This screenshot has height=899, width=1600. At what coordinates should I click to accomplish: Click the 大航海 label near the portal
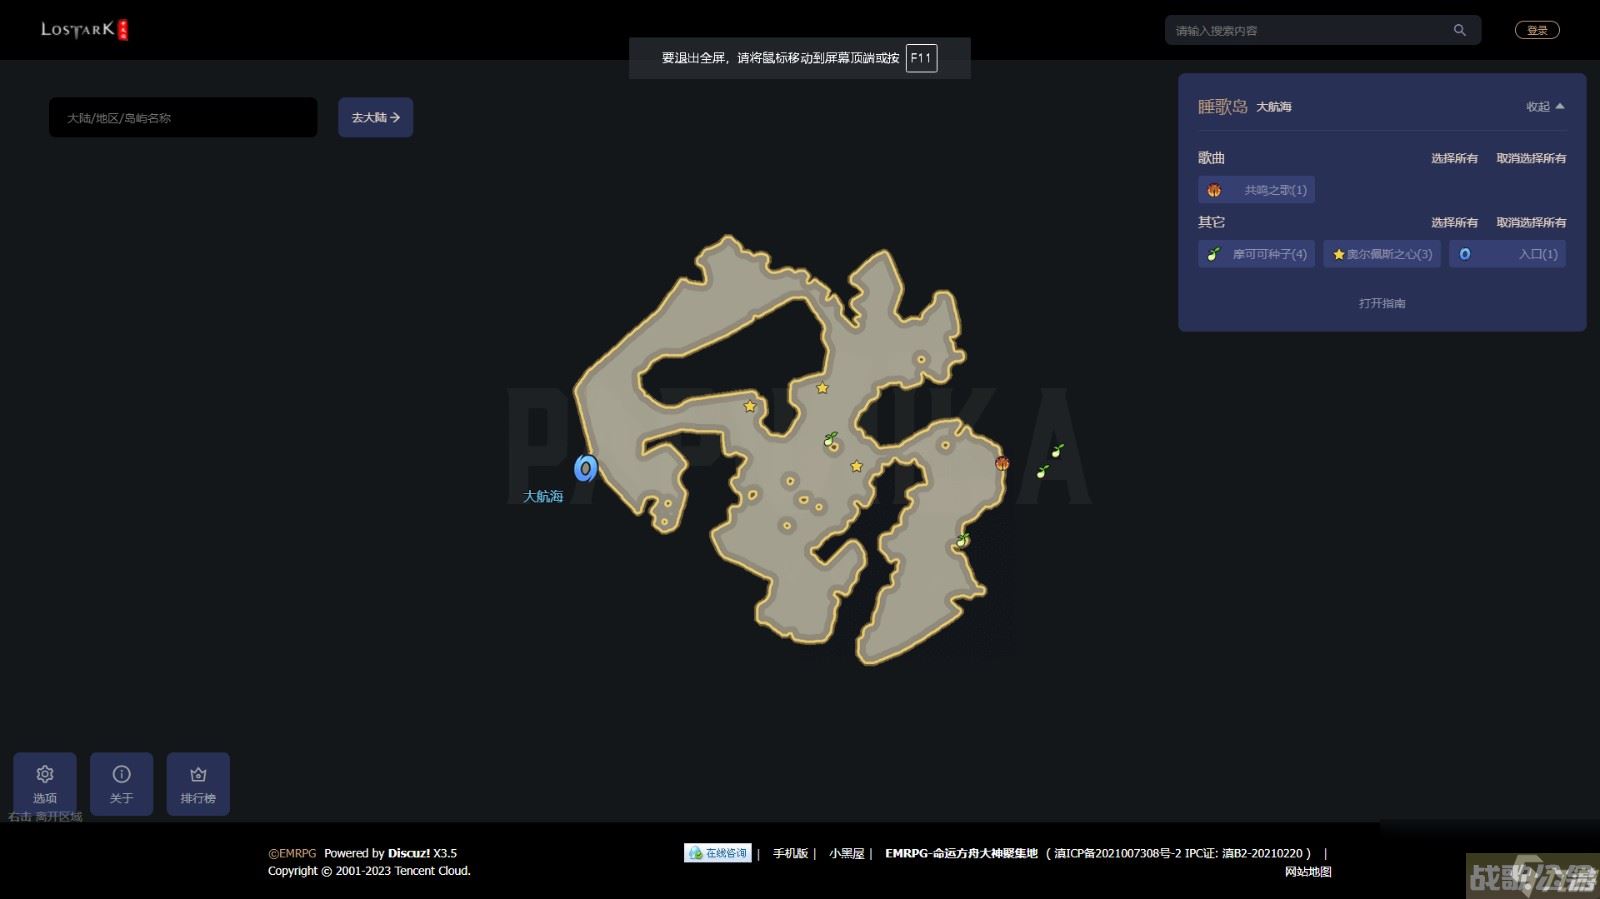[x=543, y=496]
